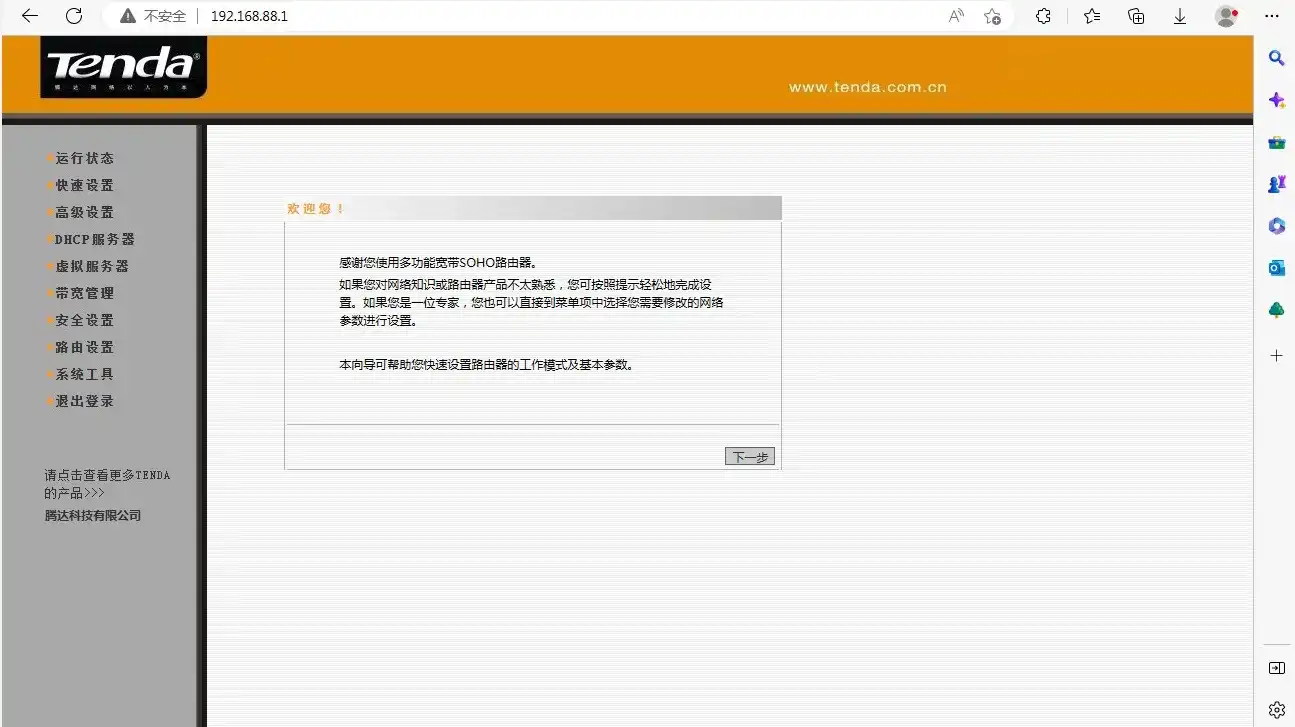Open the not-secure warning icon in address bar

click(127, 16)
